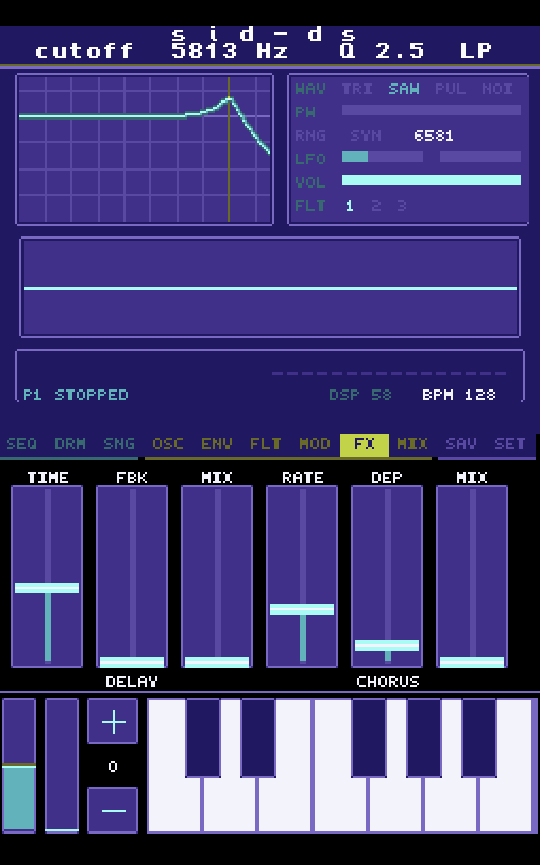Viewport: 540px width, 865px height.
Task: Set the delay FBK slider
Action: [132, 576]
